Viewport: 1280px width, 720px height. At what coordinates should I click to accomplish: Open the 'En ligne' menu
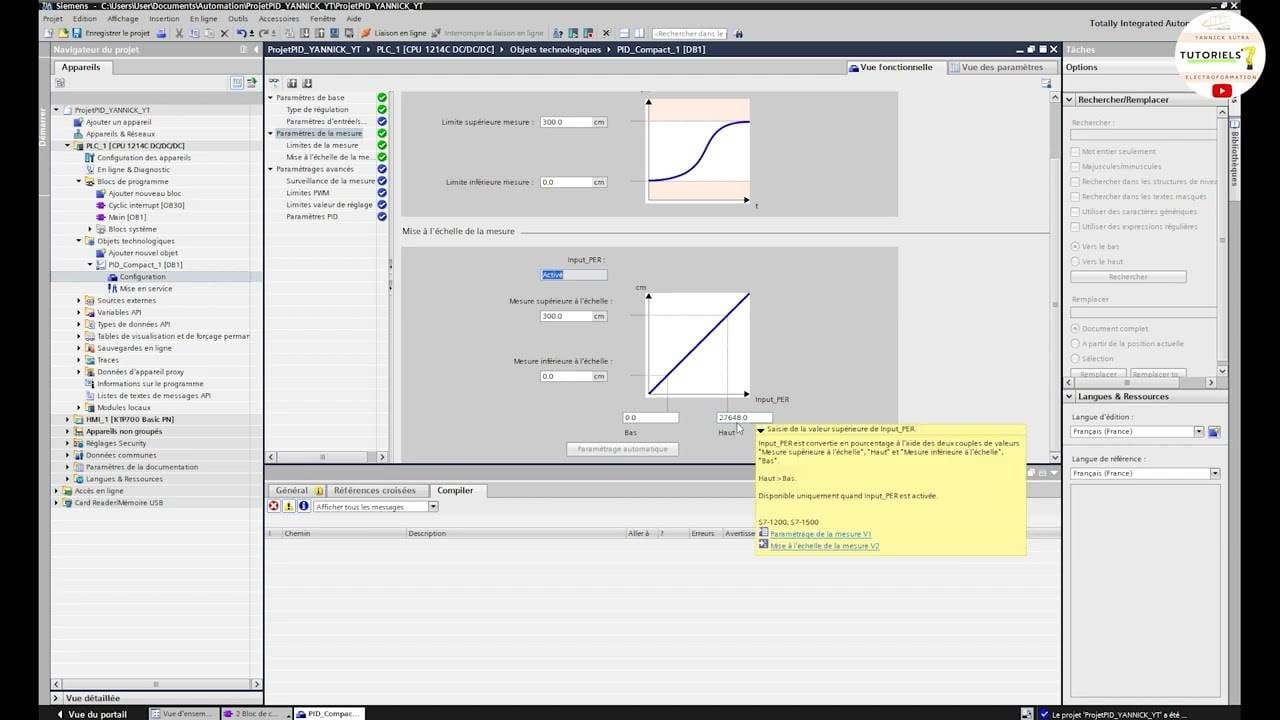point(203,19)
